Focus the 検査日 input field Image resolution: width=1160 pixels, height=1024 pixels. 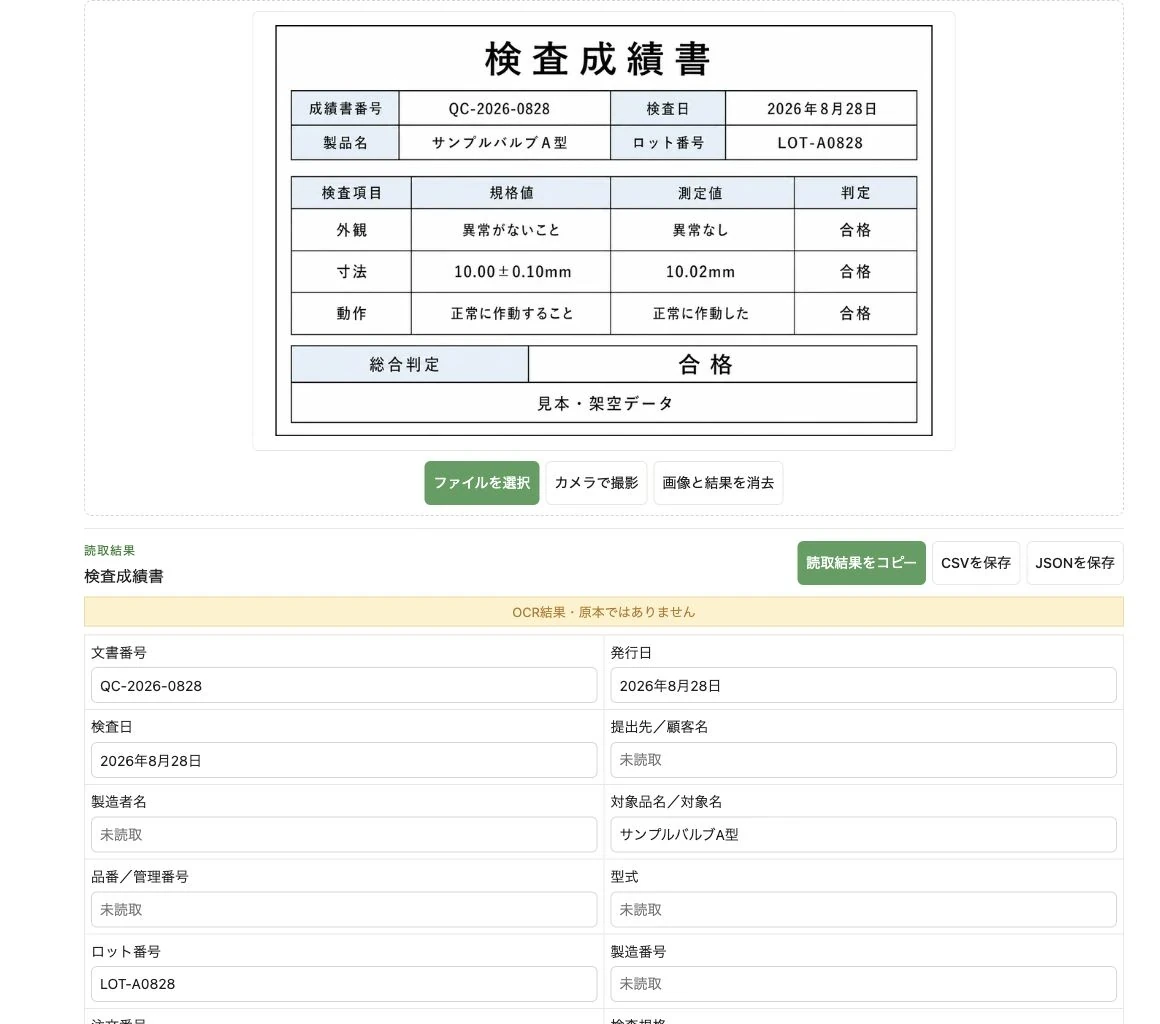click(x=344, y=761)
